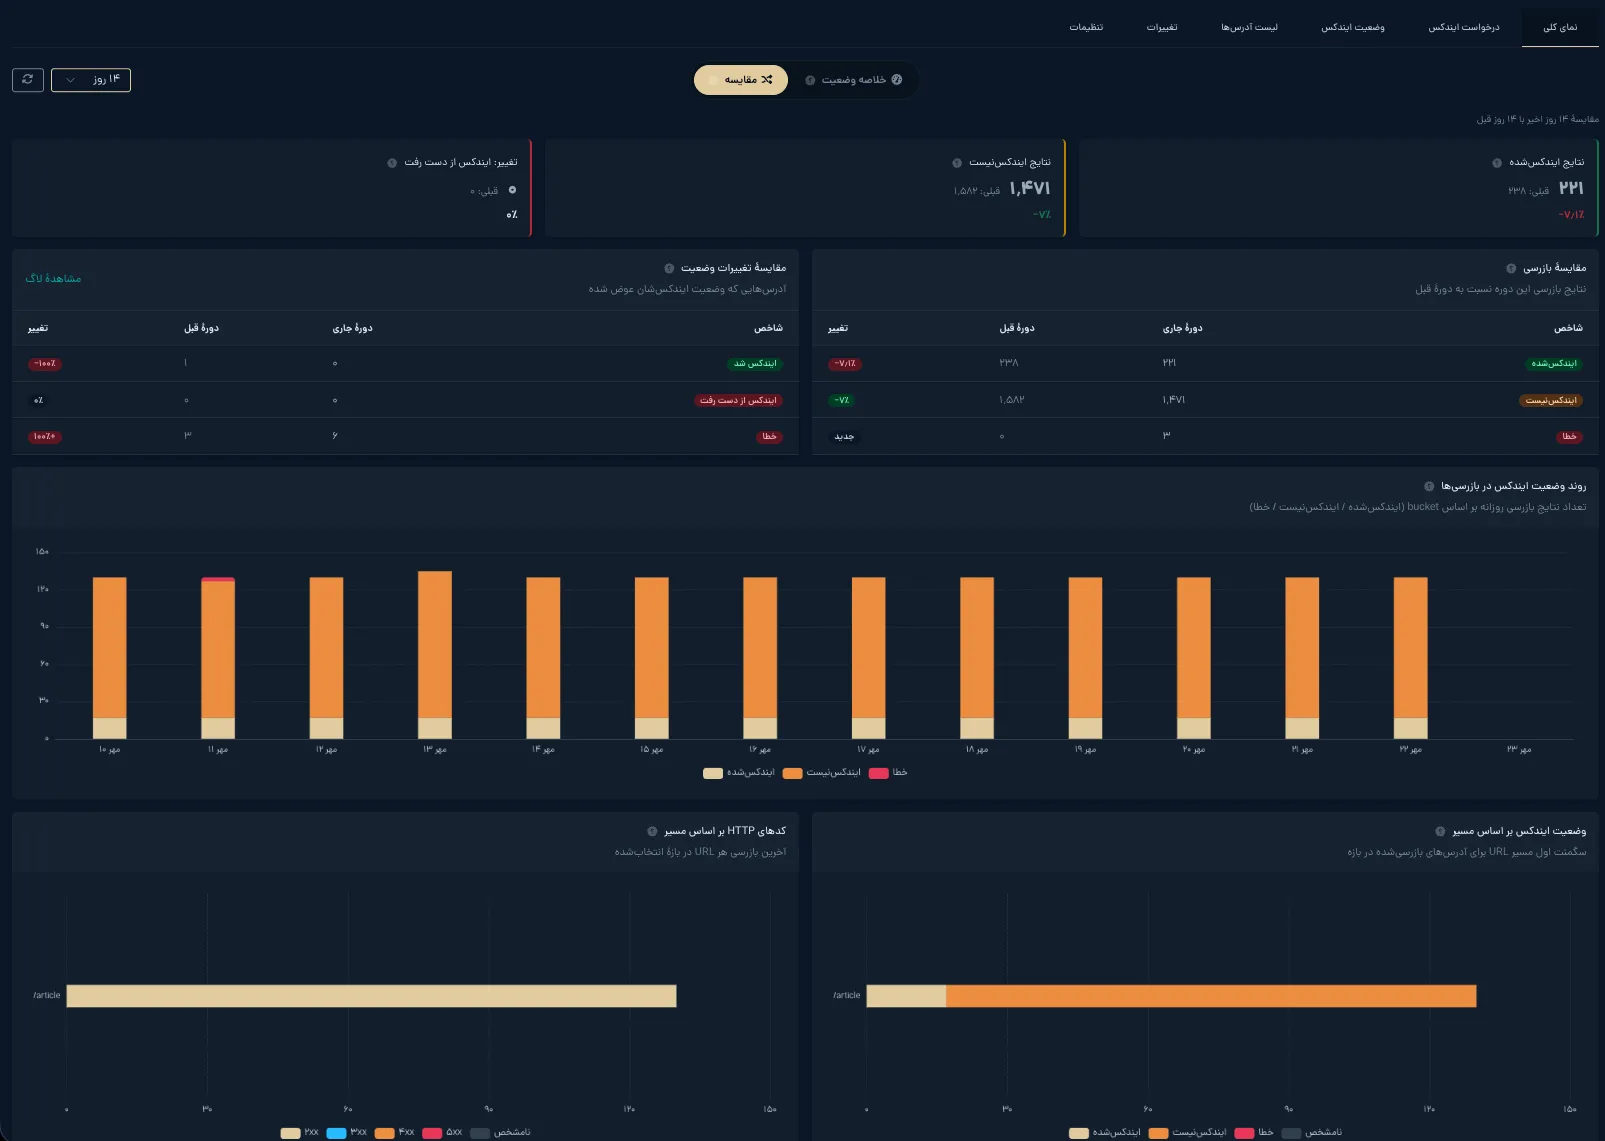This screenshot has height=1141, width=1605.
Task: Toggle 4xx series in HTTP codes legend
Action: tap(394, 1133)
